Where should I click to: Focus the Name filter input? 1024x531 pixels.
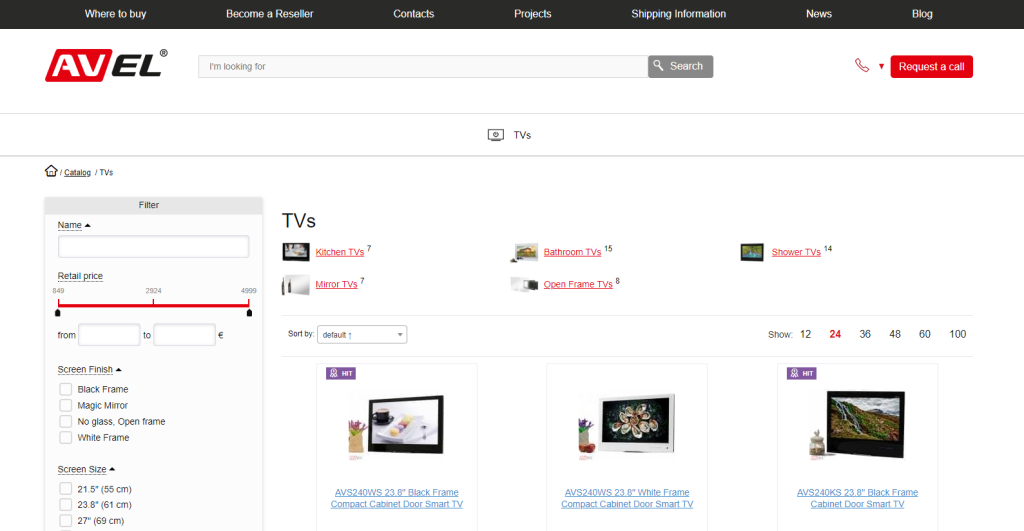(x=153, y=246)
